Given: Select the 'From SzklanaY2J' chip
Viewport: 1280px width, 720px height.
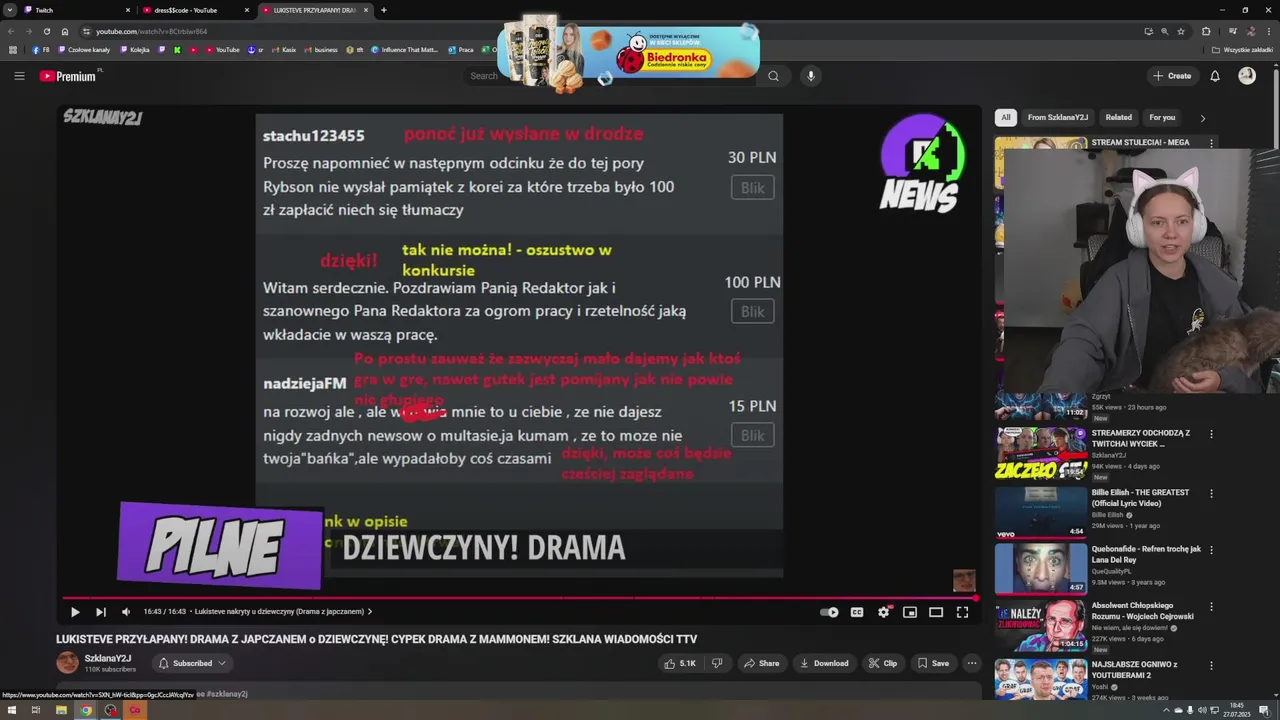Looking at the screenshot, I should pos(1058,117).
